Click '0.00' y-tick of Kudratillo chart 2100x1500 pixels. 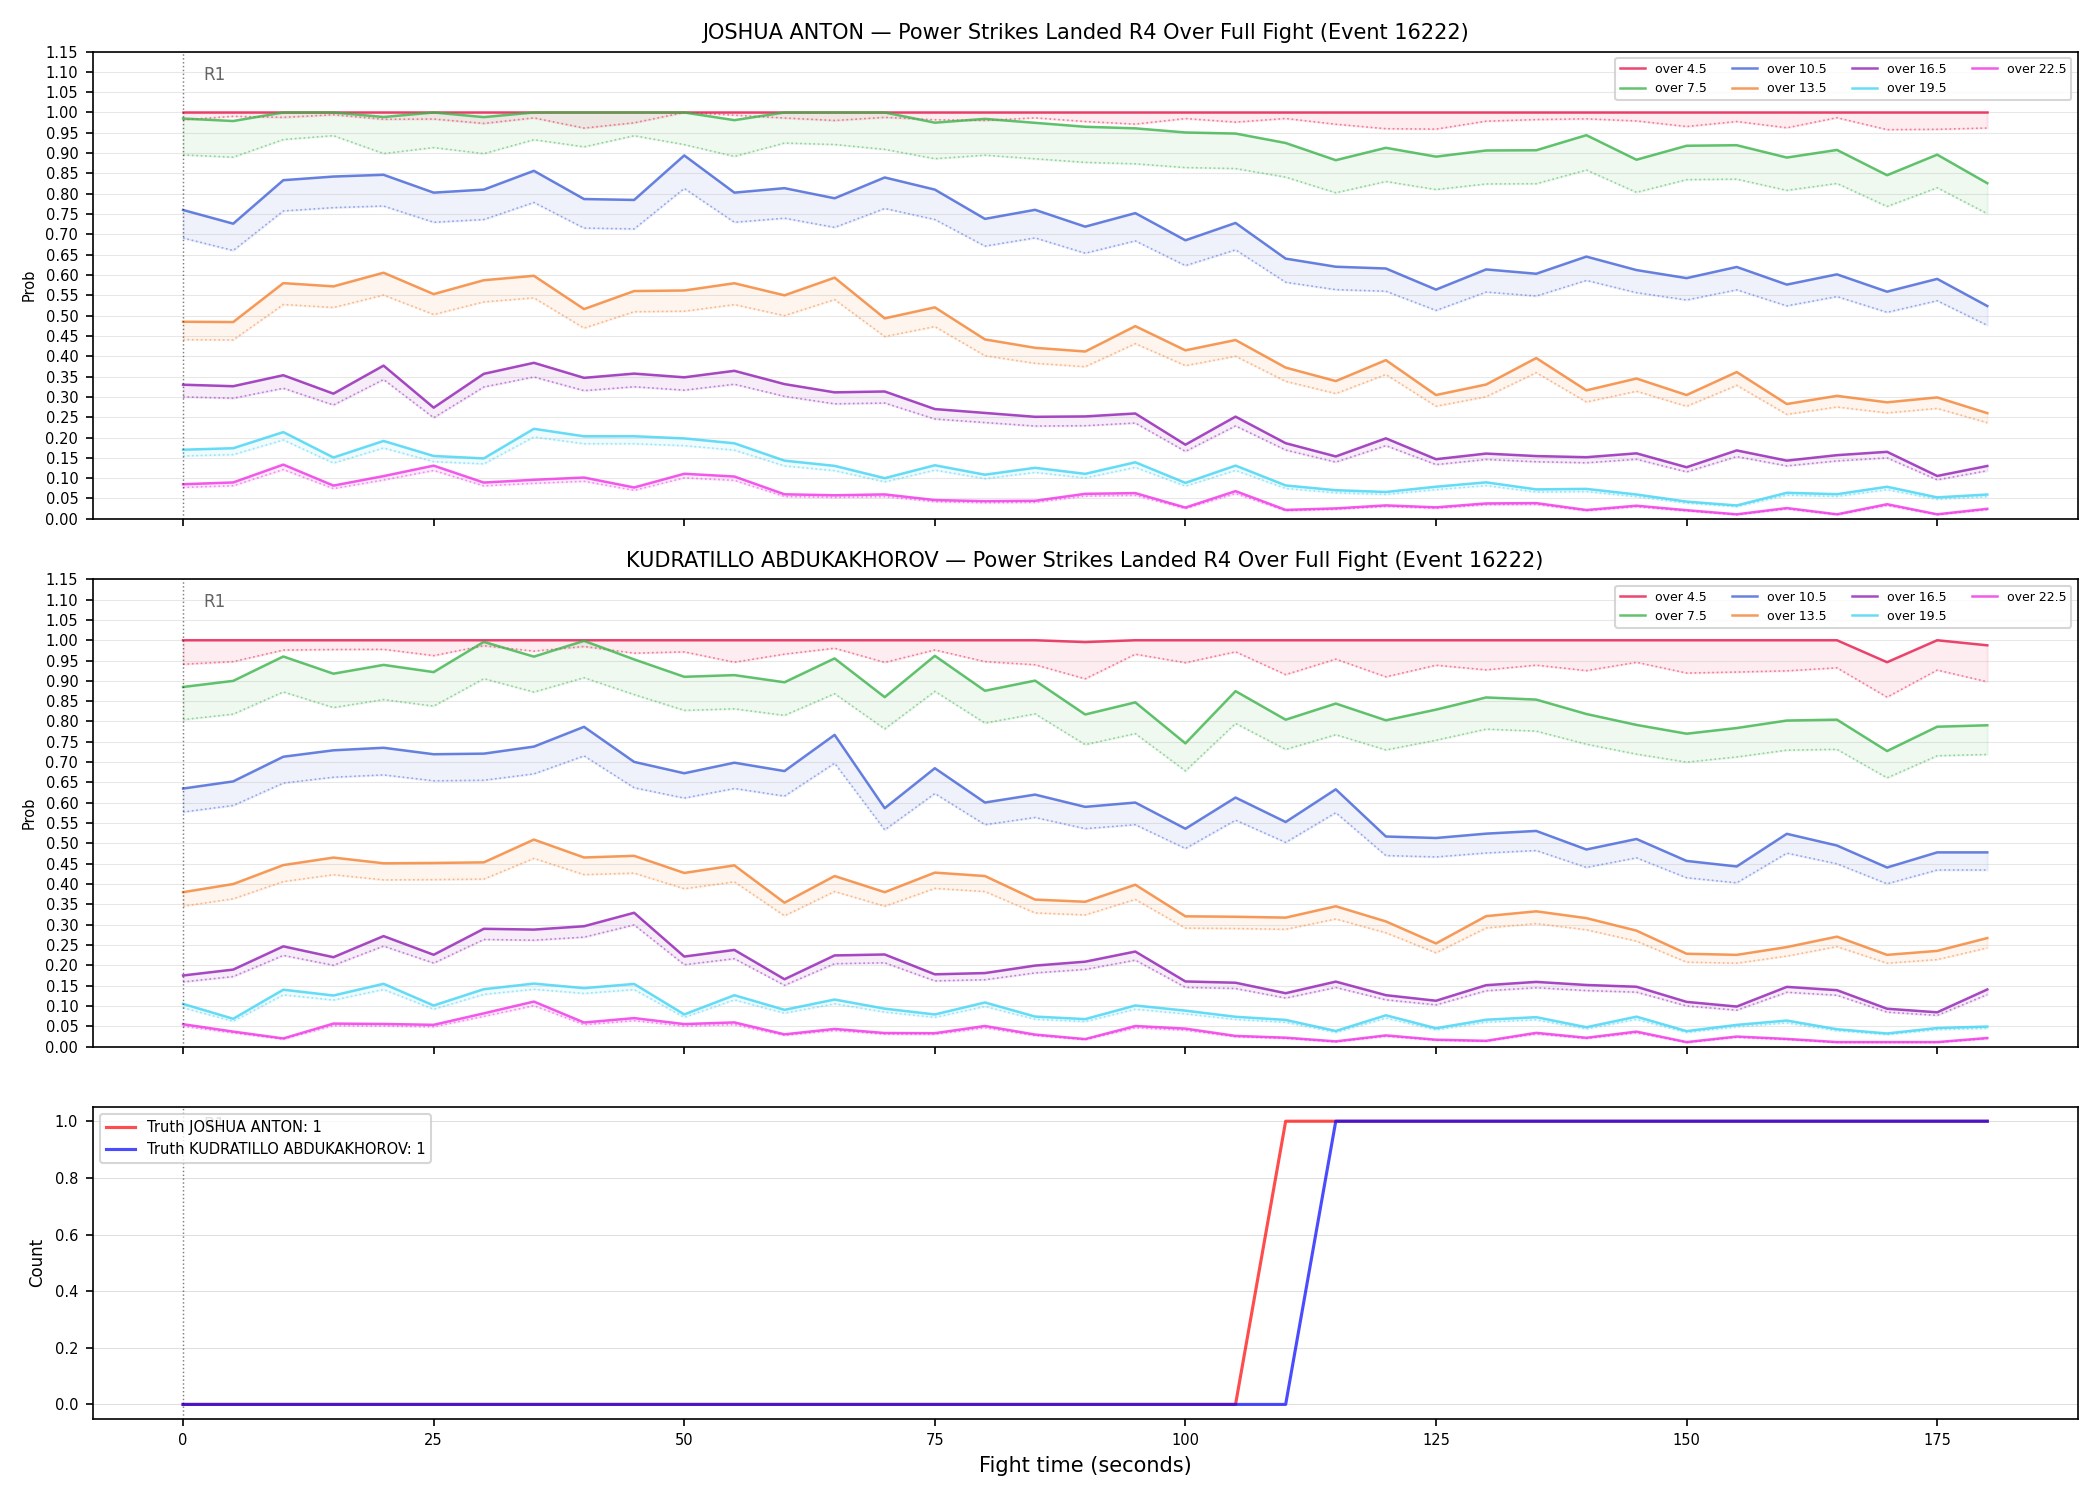64,1047
